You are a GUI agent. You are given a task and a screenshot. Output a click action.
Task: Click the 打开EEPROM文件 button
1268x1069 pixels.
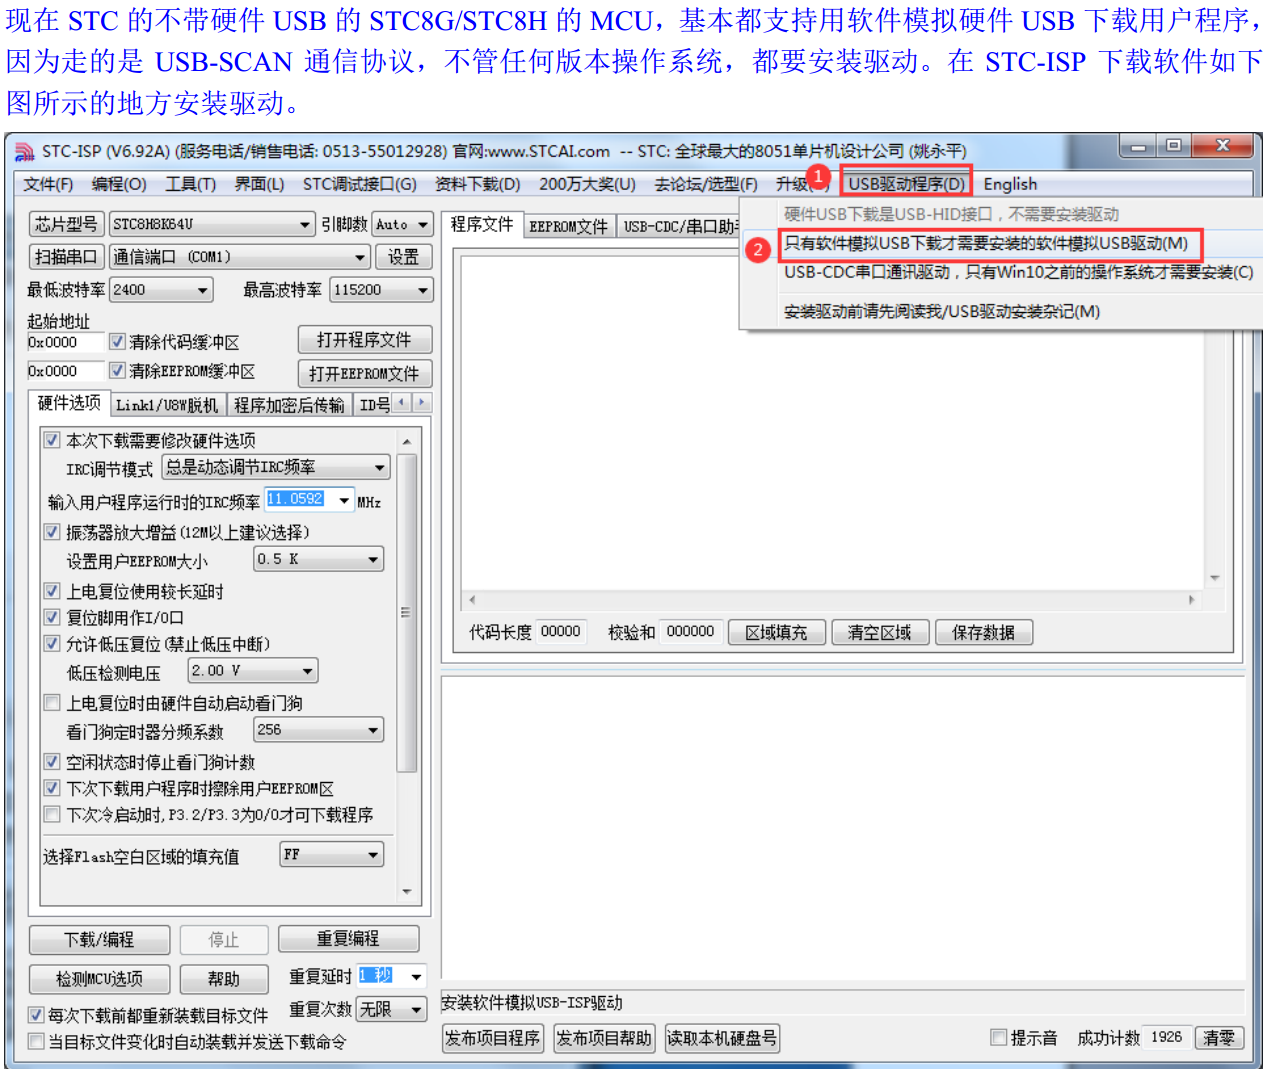[x=365, y=373]
